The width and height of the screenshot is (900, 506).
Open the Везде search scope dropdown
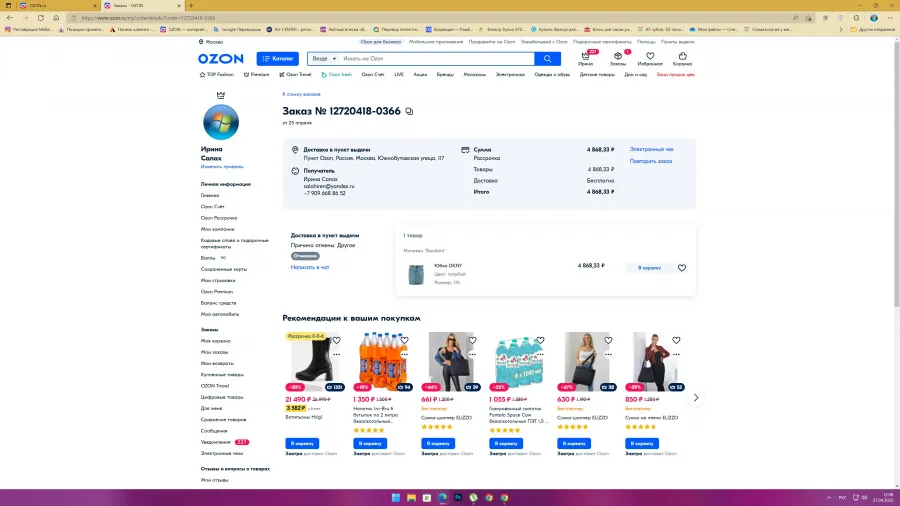324,59
